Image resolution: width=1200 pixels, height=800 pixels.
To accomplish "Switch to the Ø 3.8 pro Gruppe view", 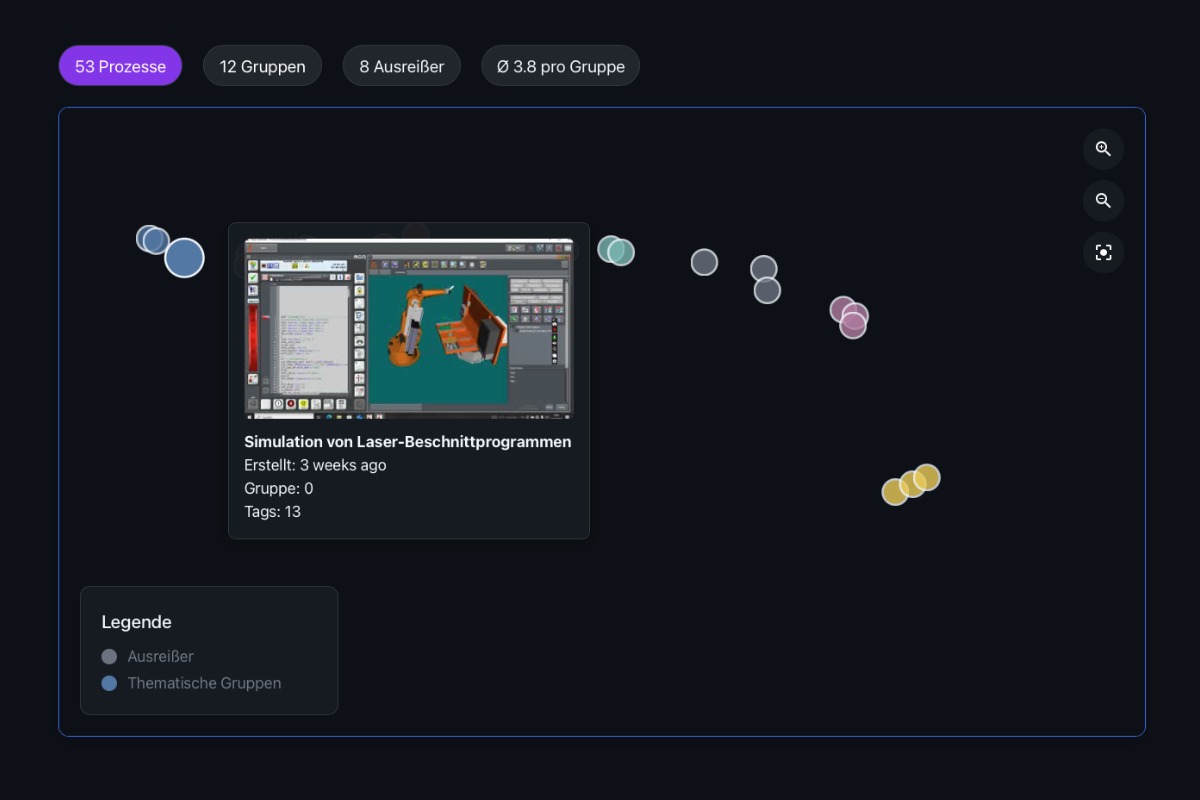I will pyautogui.click(x=560, y=65).
